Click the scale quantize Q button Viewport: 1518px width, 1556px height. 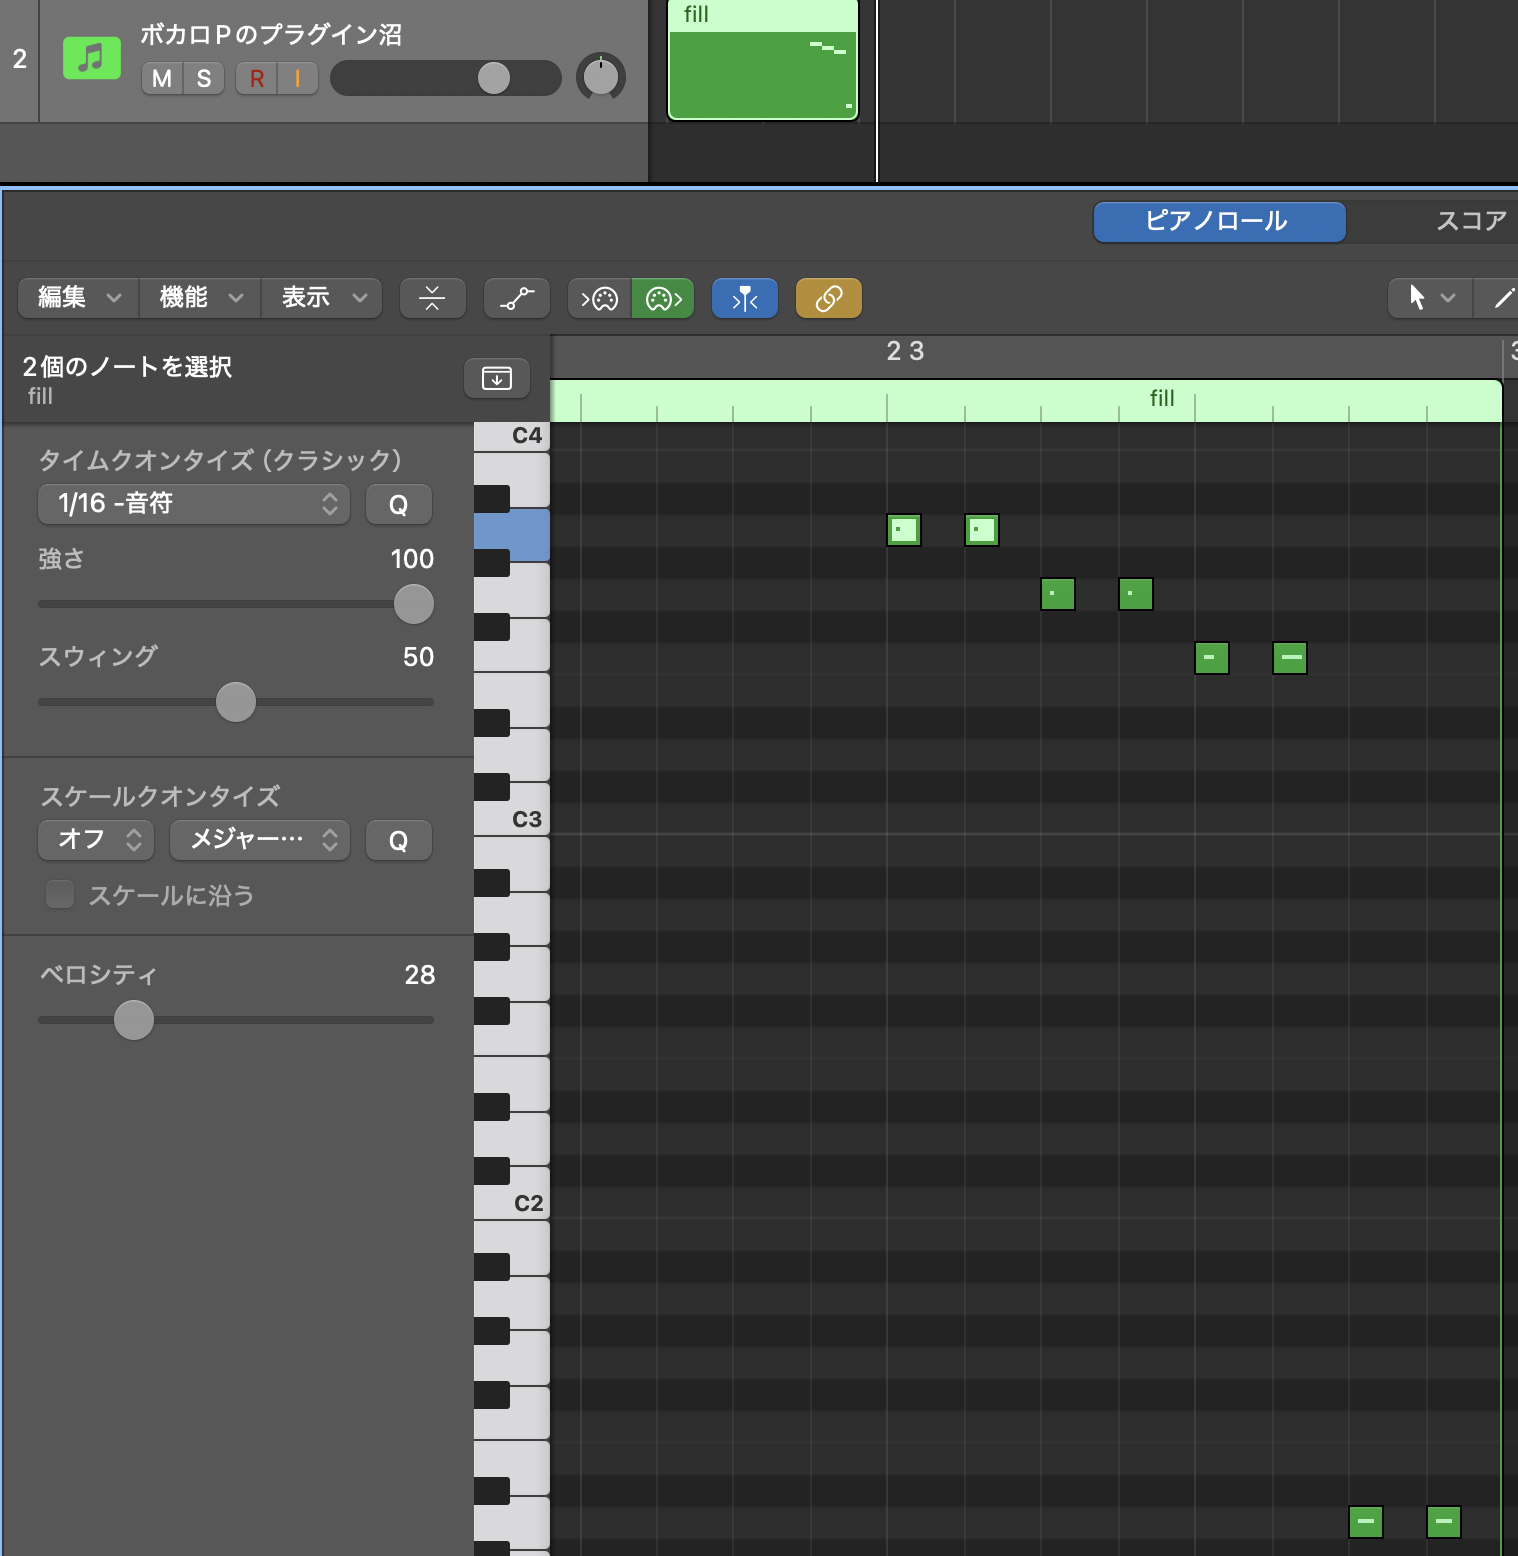point(398,840)
